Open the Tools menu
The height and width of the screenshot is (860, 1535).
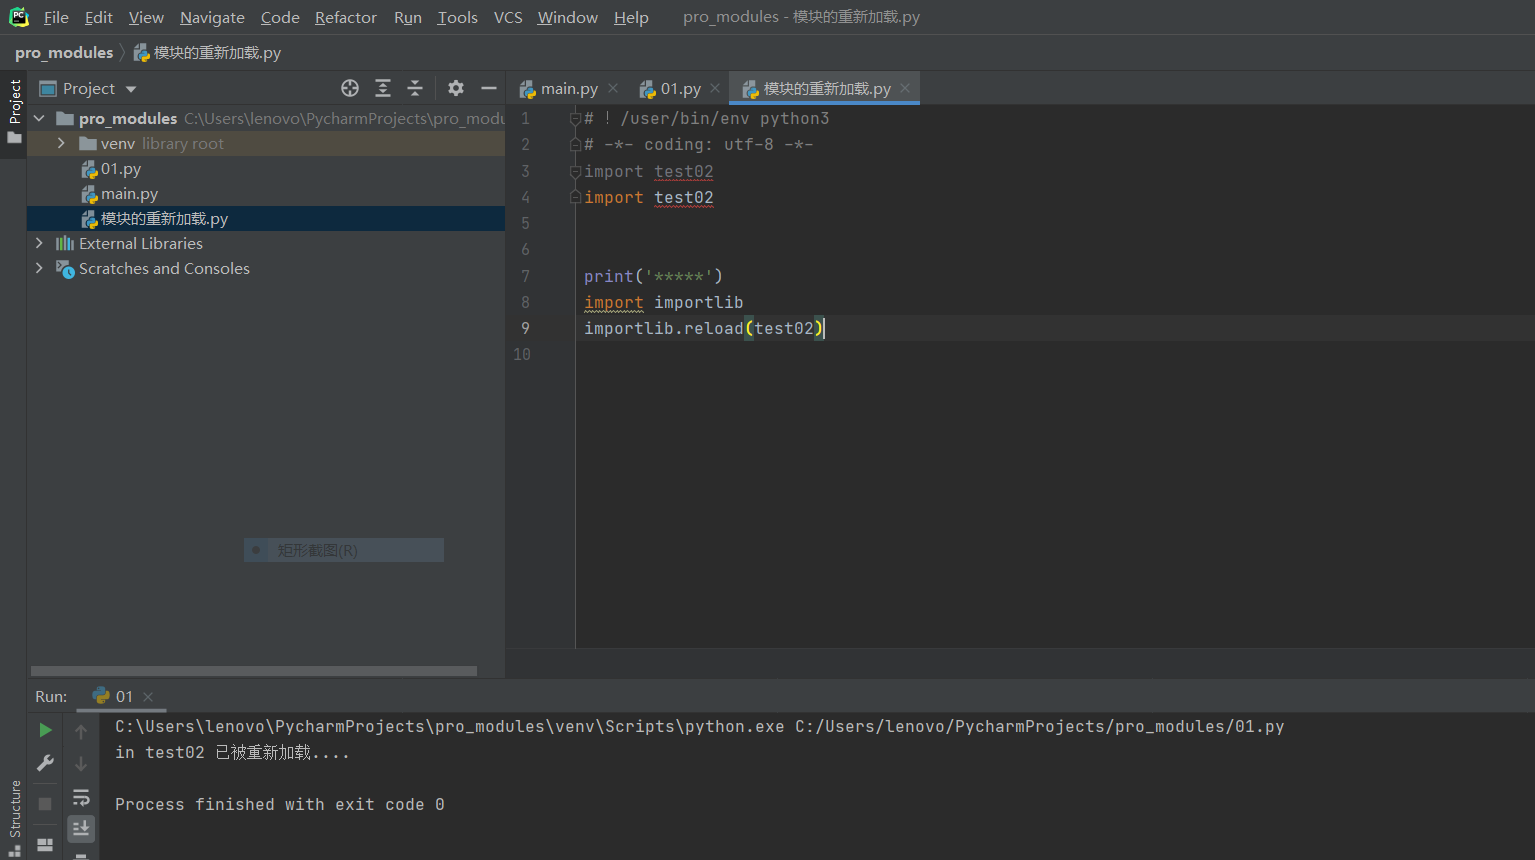[457, 17]
